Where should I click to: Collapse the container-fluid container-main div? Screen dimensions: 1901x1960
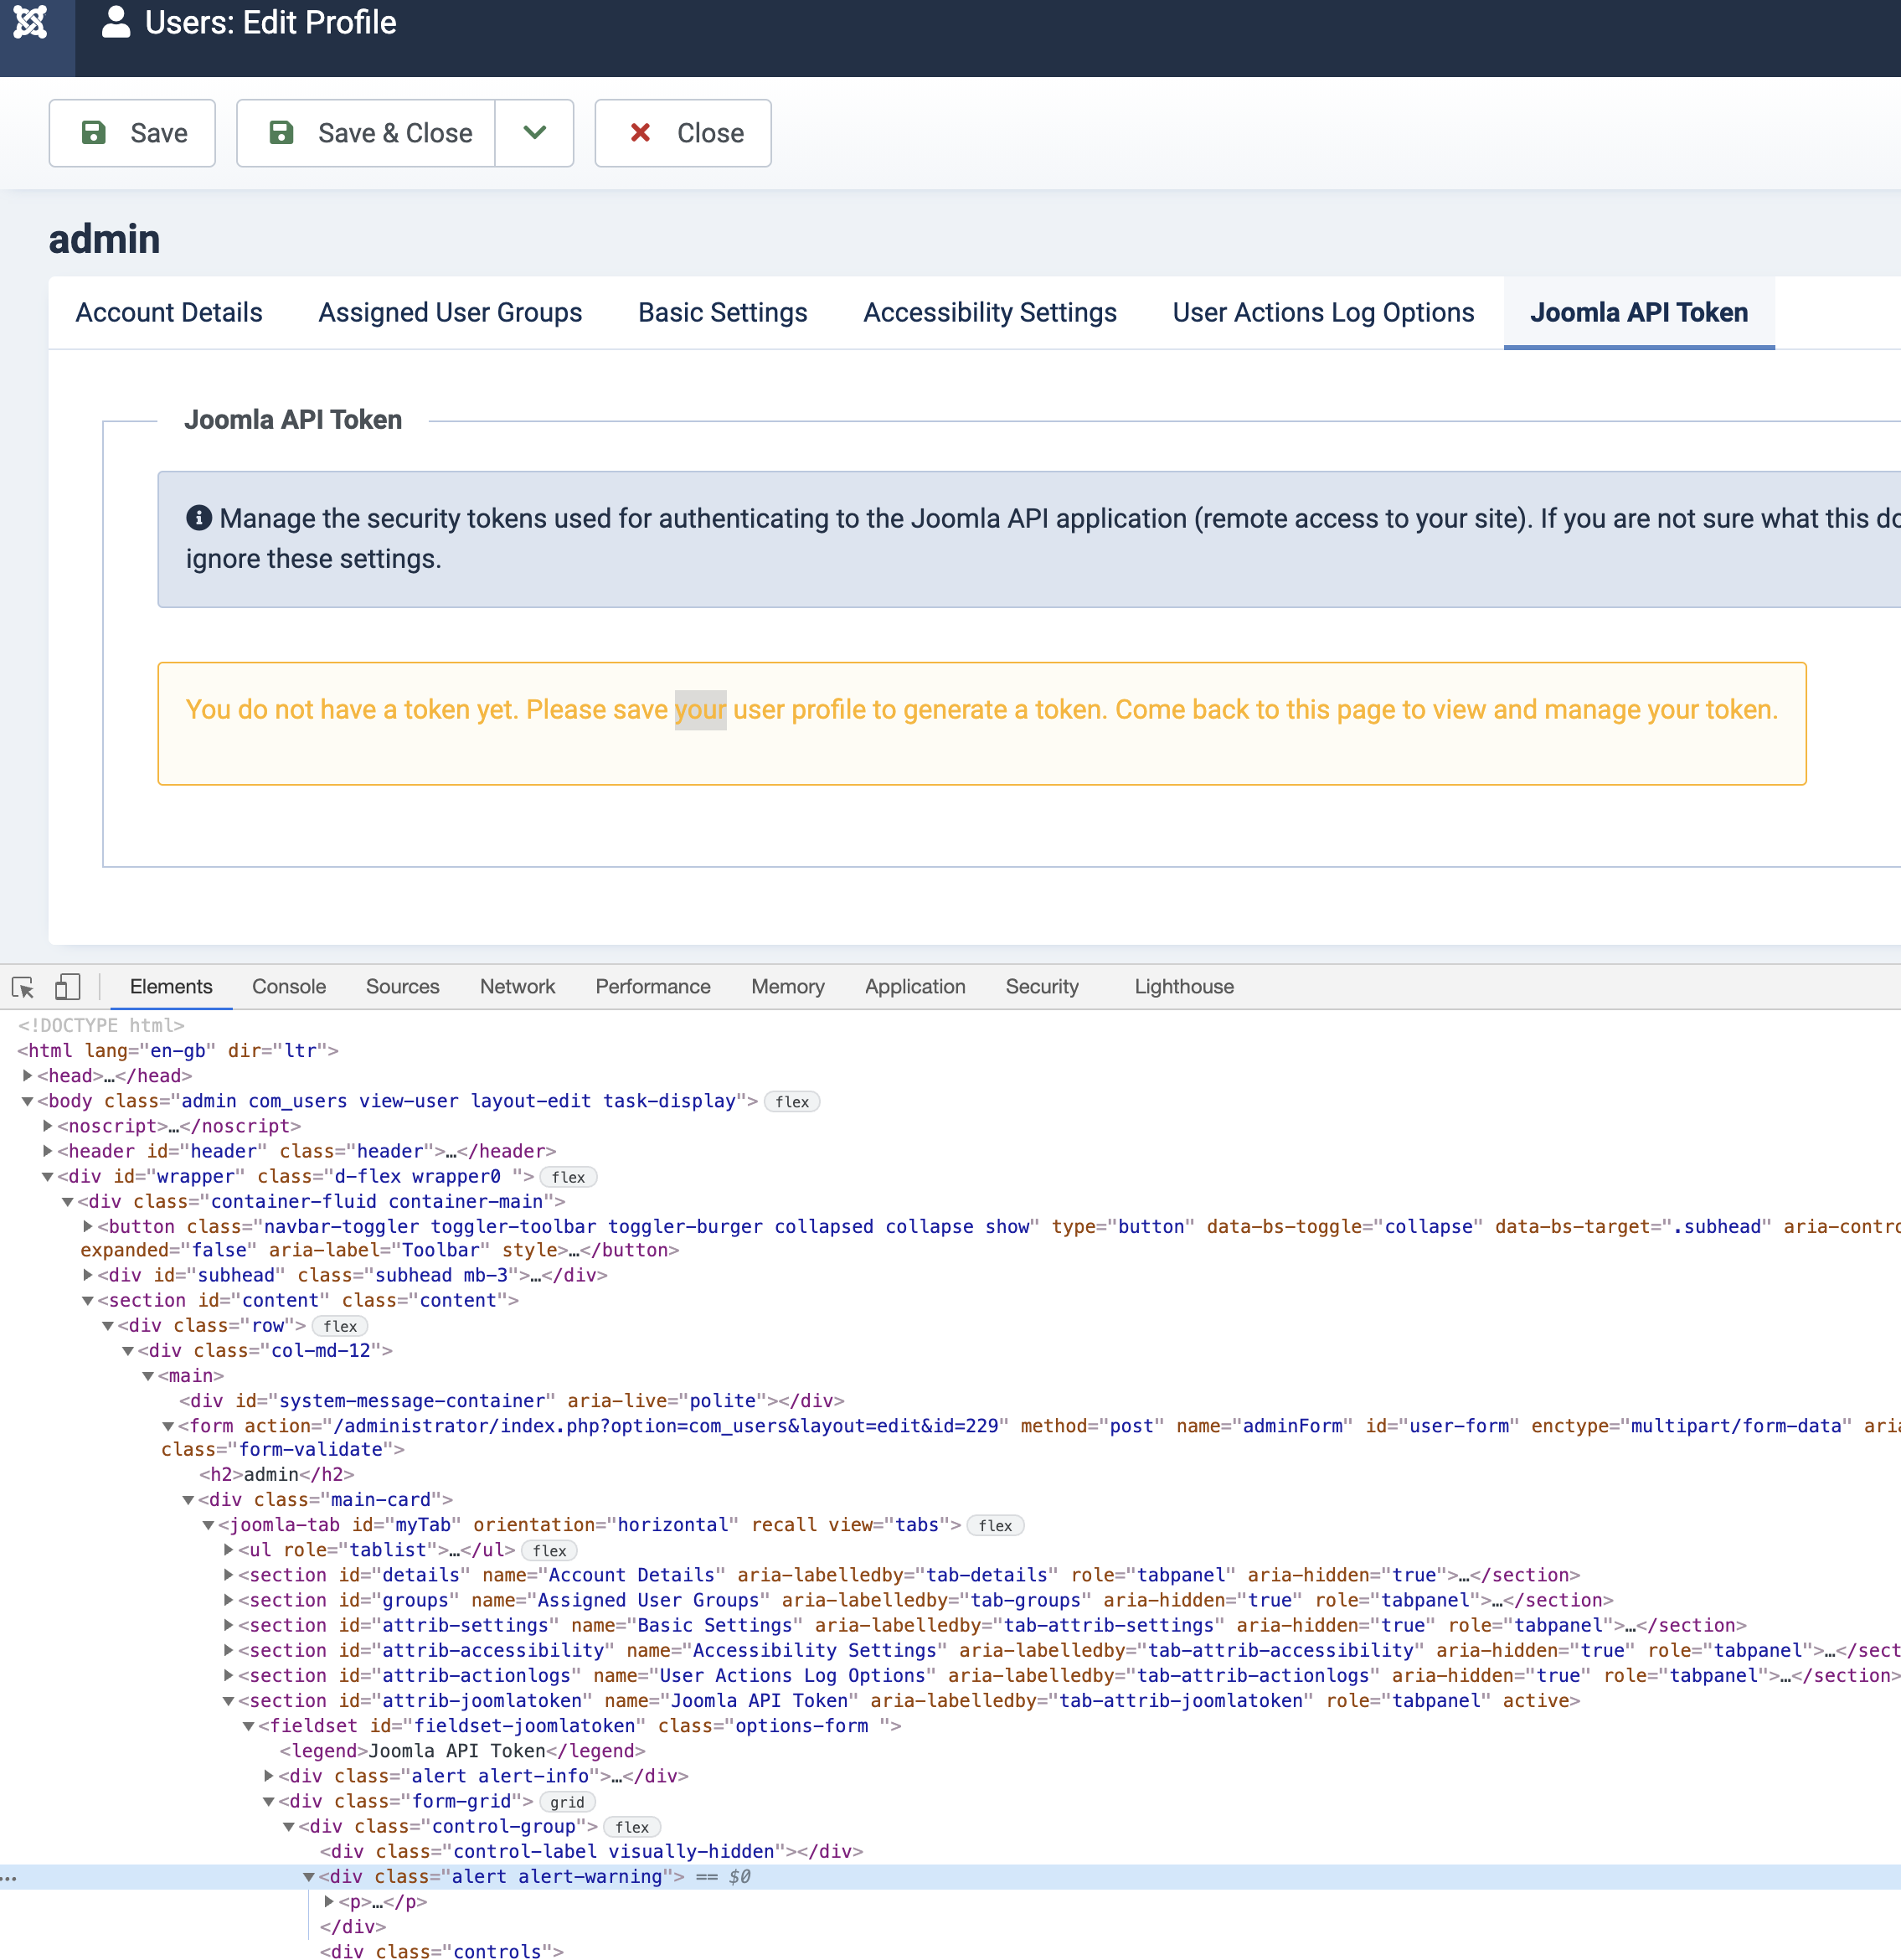pos(68,1202)
